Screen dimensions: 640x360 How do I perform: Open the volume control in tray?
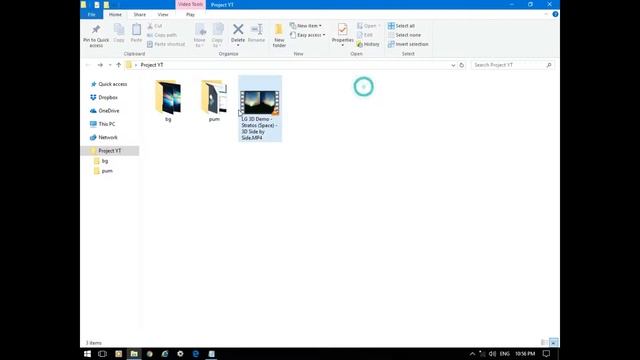(x=492, y=353)
